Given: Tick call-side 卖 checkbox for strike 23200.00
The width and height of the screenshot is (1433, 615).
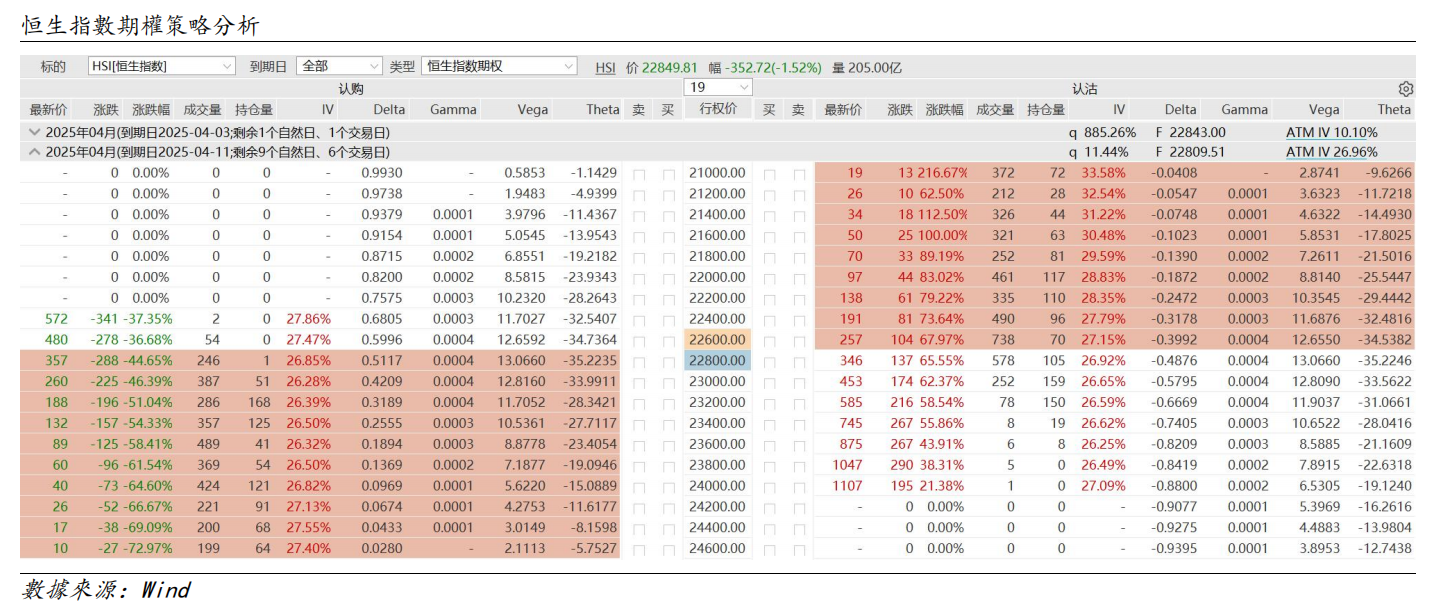Looking at the screenshot, I should point(639,402).
